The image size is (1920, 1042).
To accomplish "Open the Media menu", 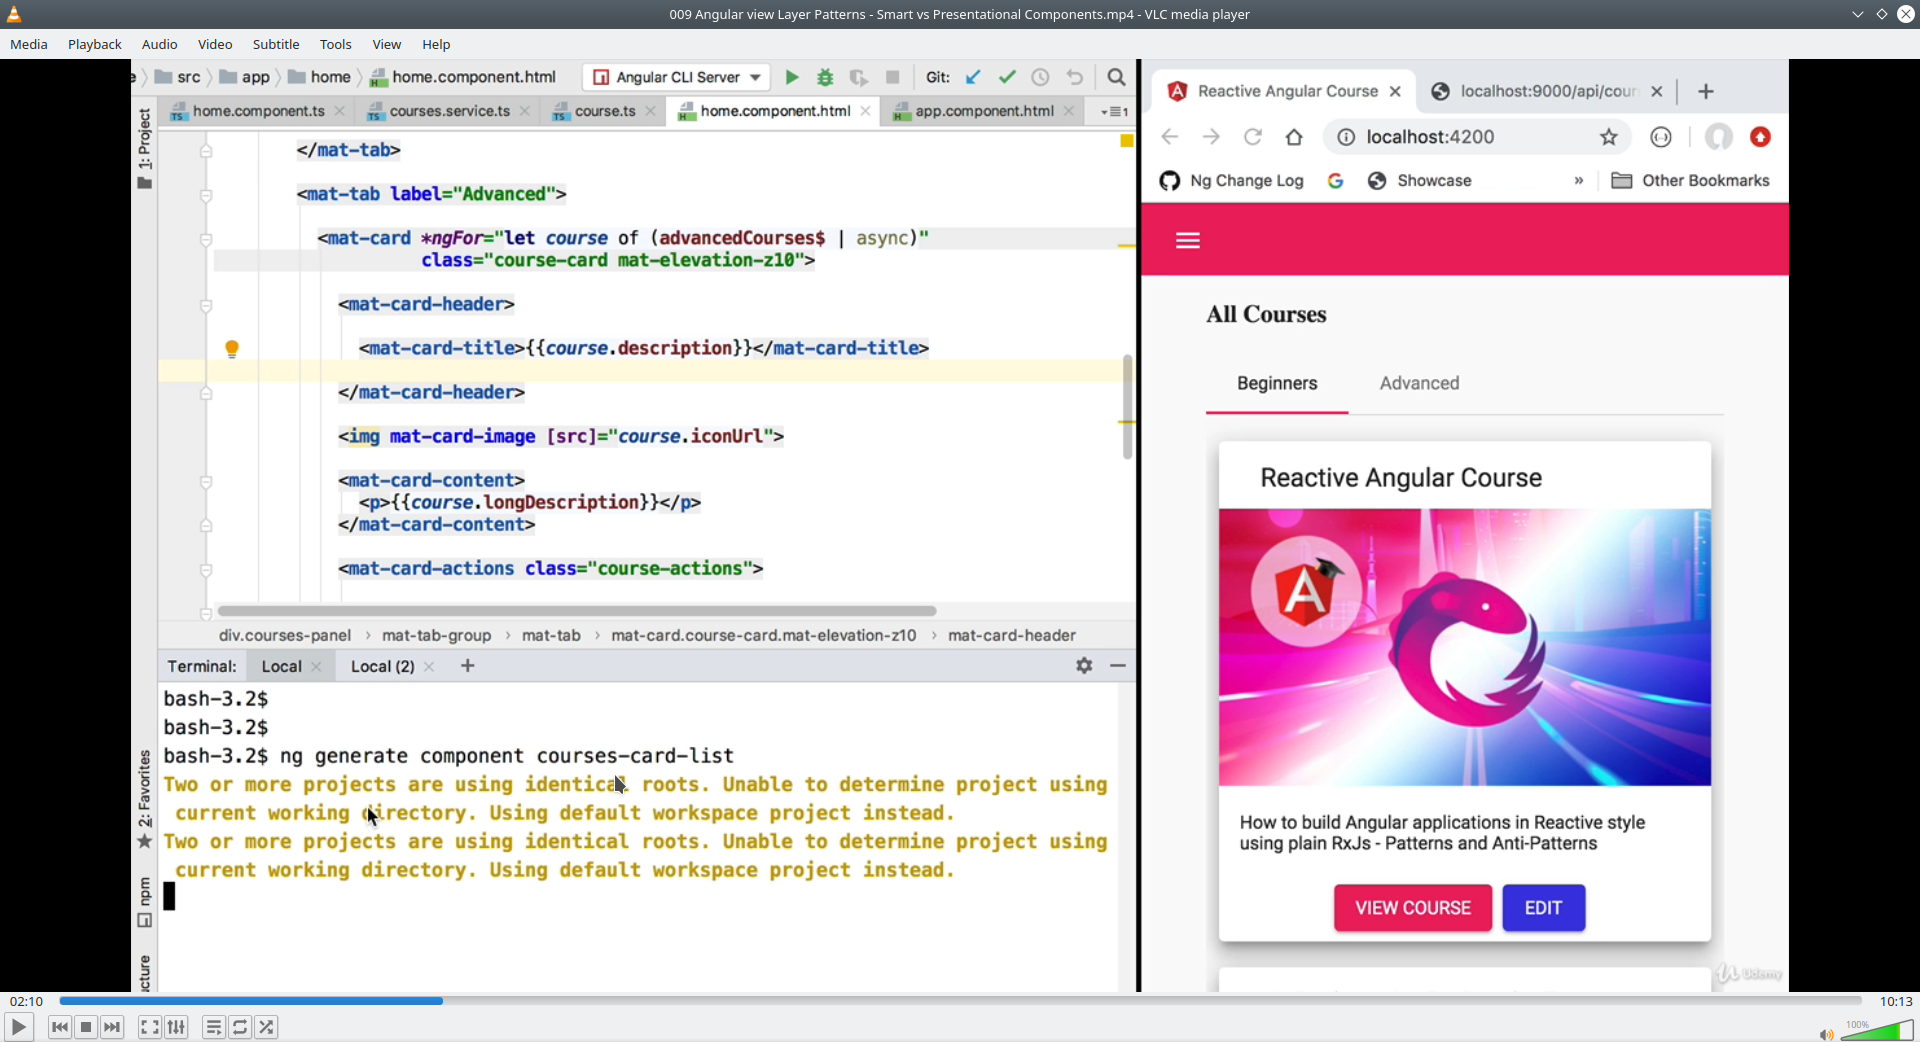I will click(x=29, y=44).
